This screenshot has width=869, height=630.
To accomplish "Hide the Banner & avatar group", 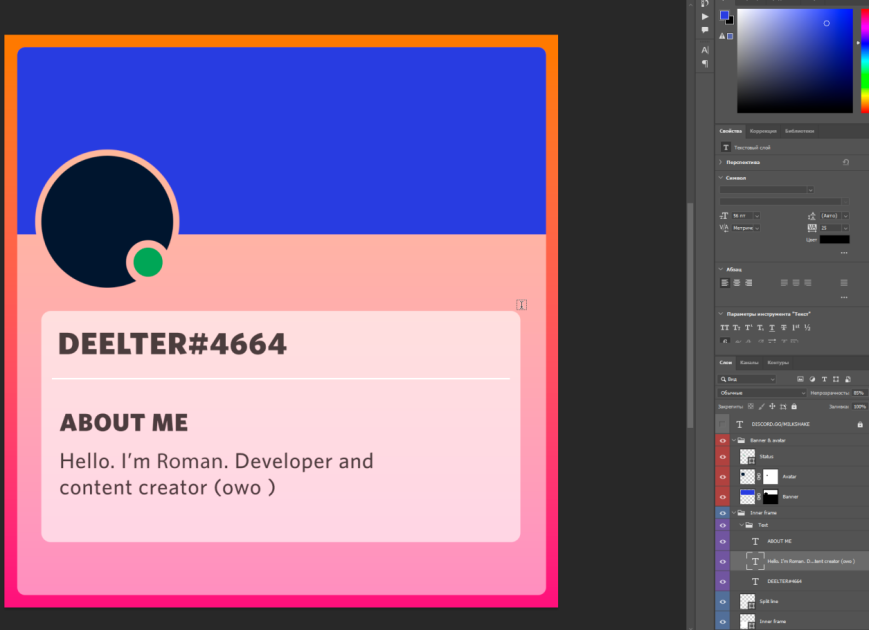I will 722,441.
